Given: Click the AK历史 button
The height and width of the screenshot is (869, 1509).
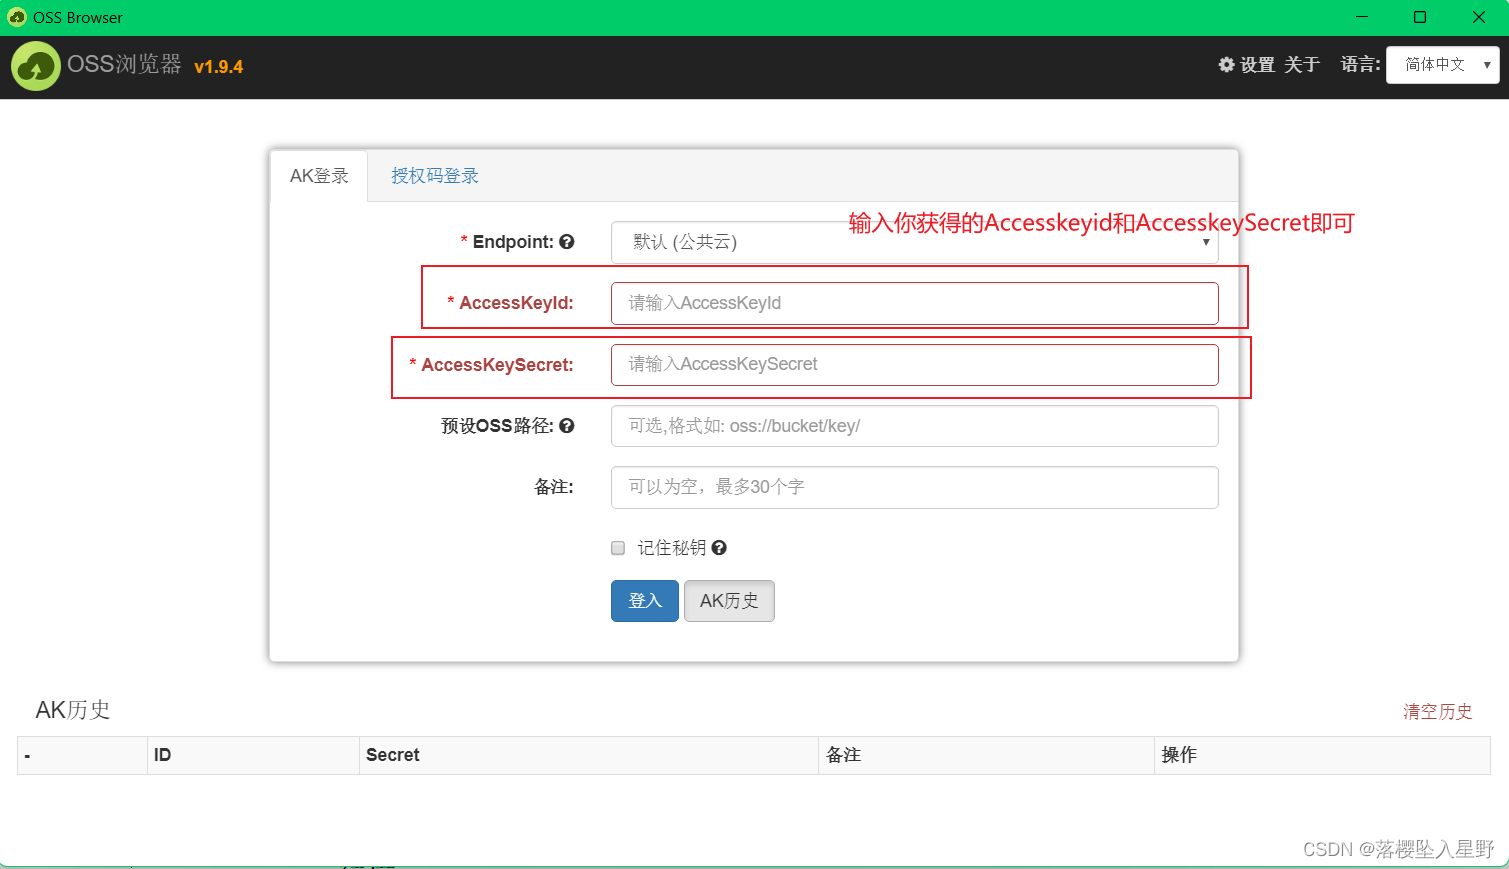Looking at the screenshot, I should tap(728, 600).
